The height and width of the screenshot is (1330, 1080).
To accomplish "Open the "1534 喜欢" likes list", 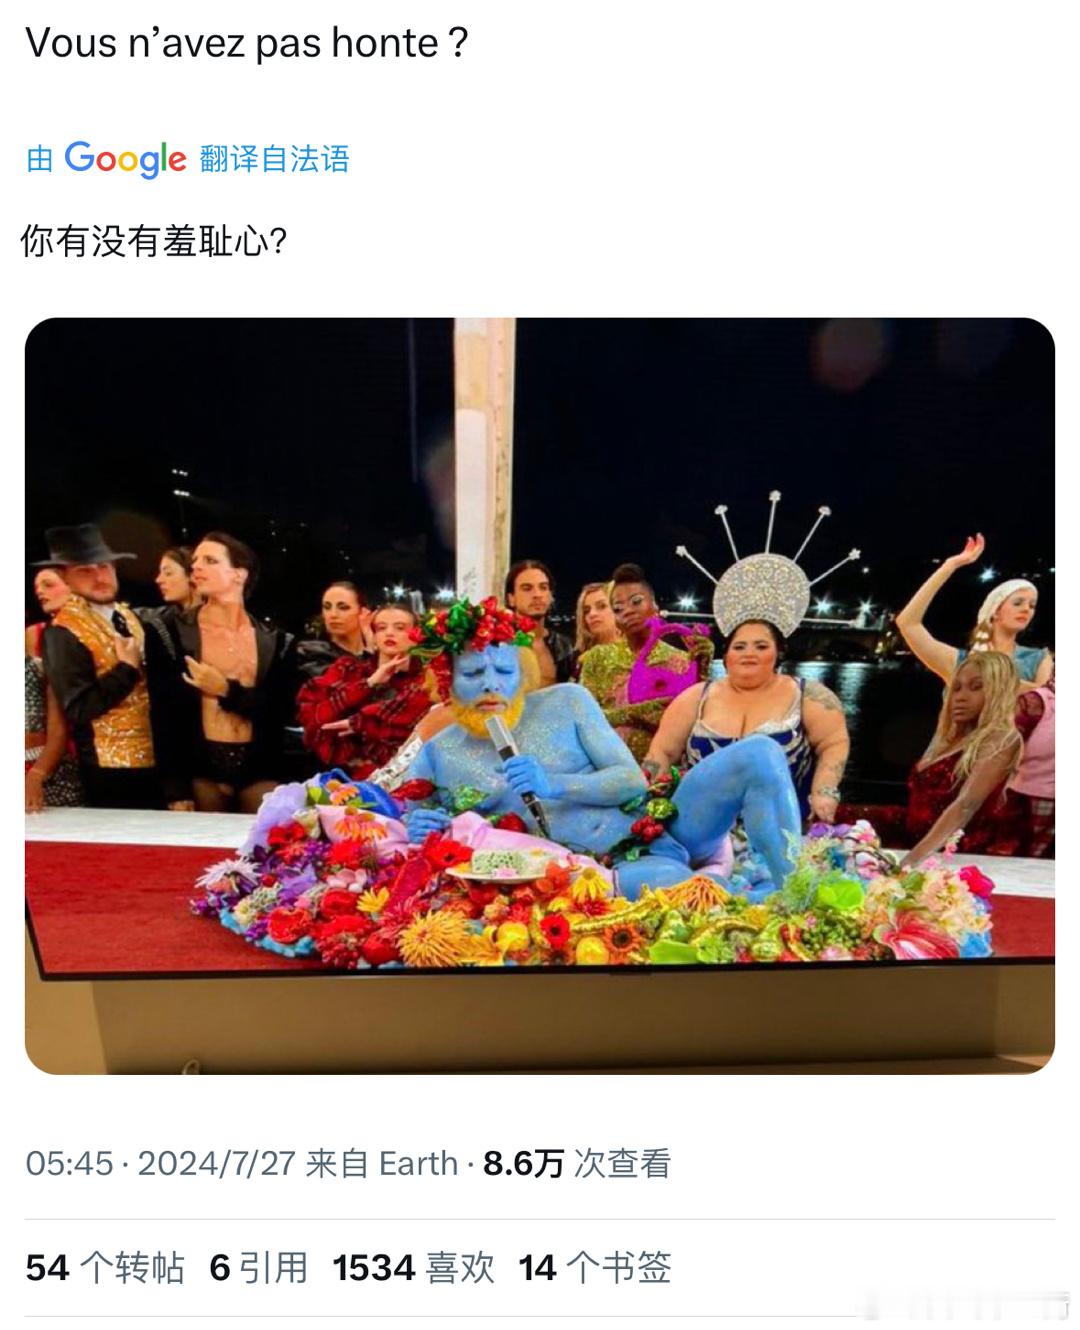I will (413, 1268).
